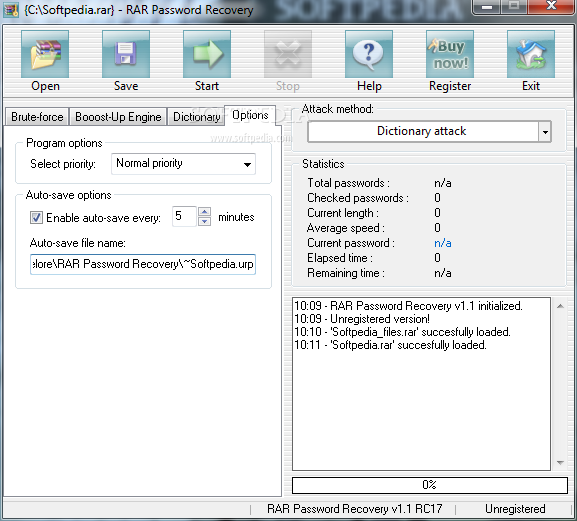Click the Checked passwords statistic label
The image size is (577, 521).
click(x=358, y=198)
